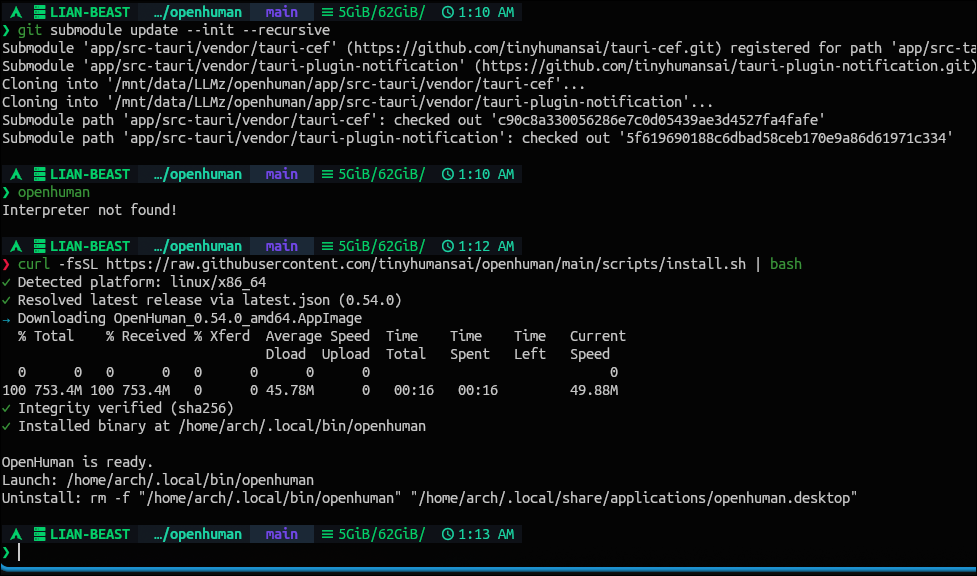Click the -fsSL flag
Image resolution: width=977 pixels, height=576 pixels.
click(x=78, y=264)
